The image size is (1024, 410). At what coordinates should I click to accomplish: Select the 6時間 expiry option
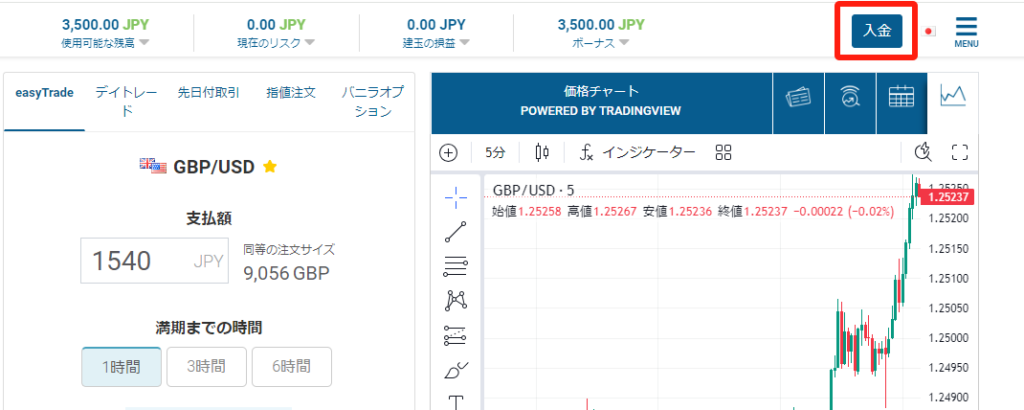(x=291, y=366)
